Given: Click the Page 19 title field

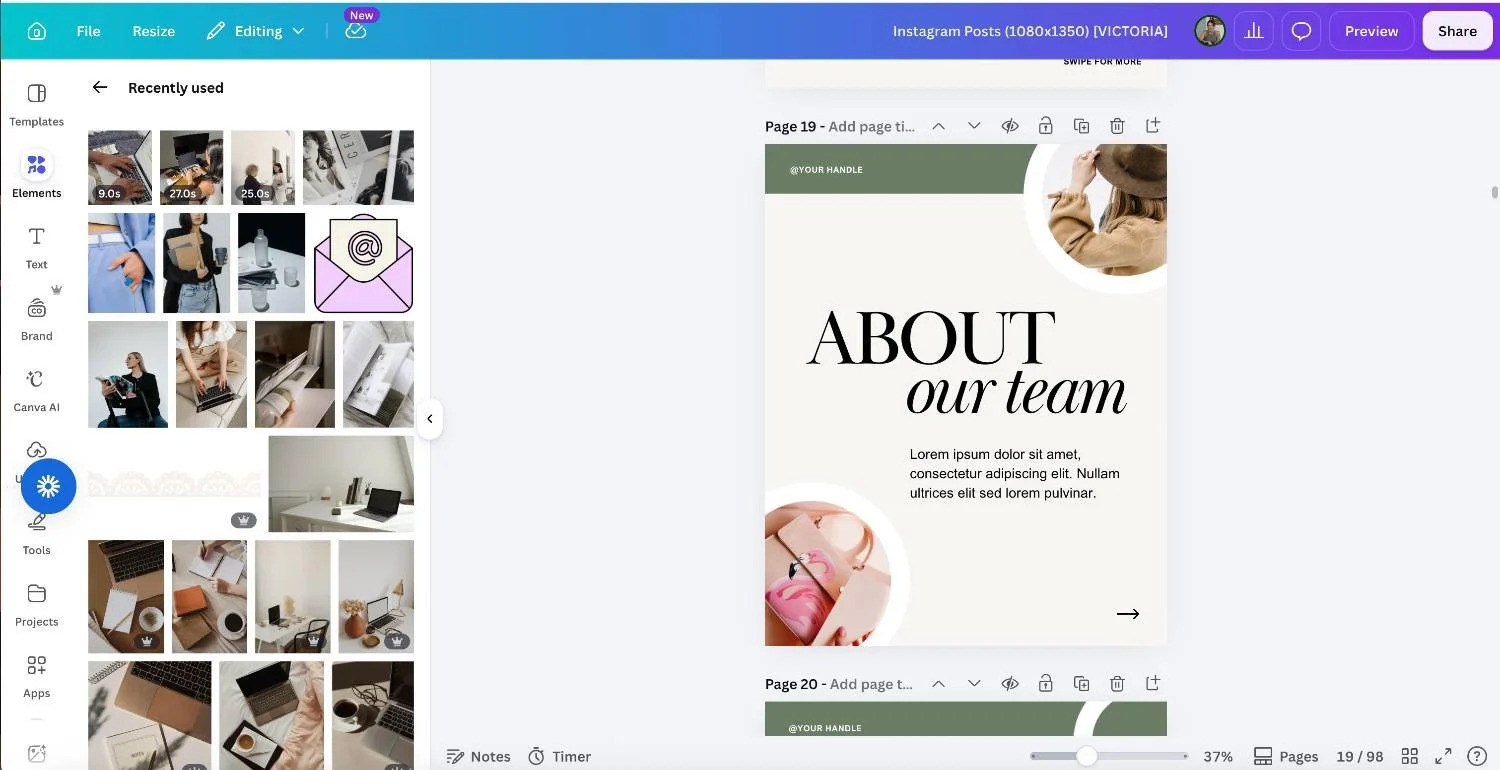Looking at the screenshot, I should 872,126.
